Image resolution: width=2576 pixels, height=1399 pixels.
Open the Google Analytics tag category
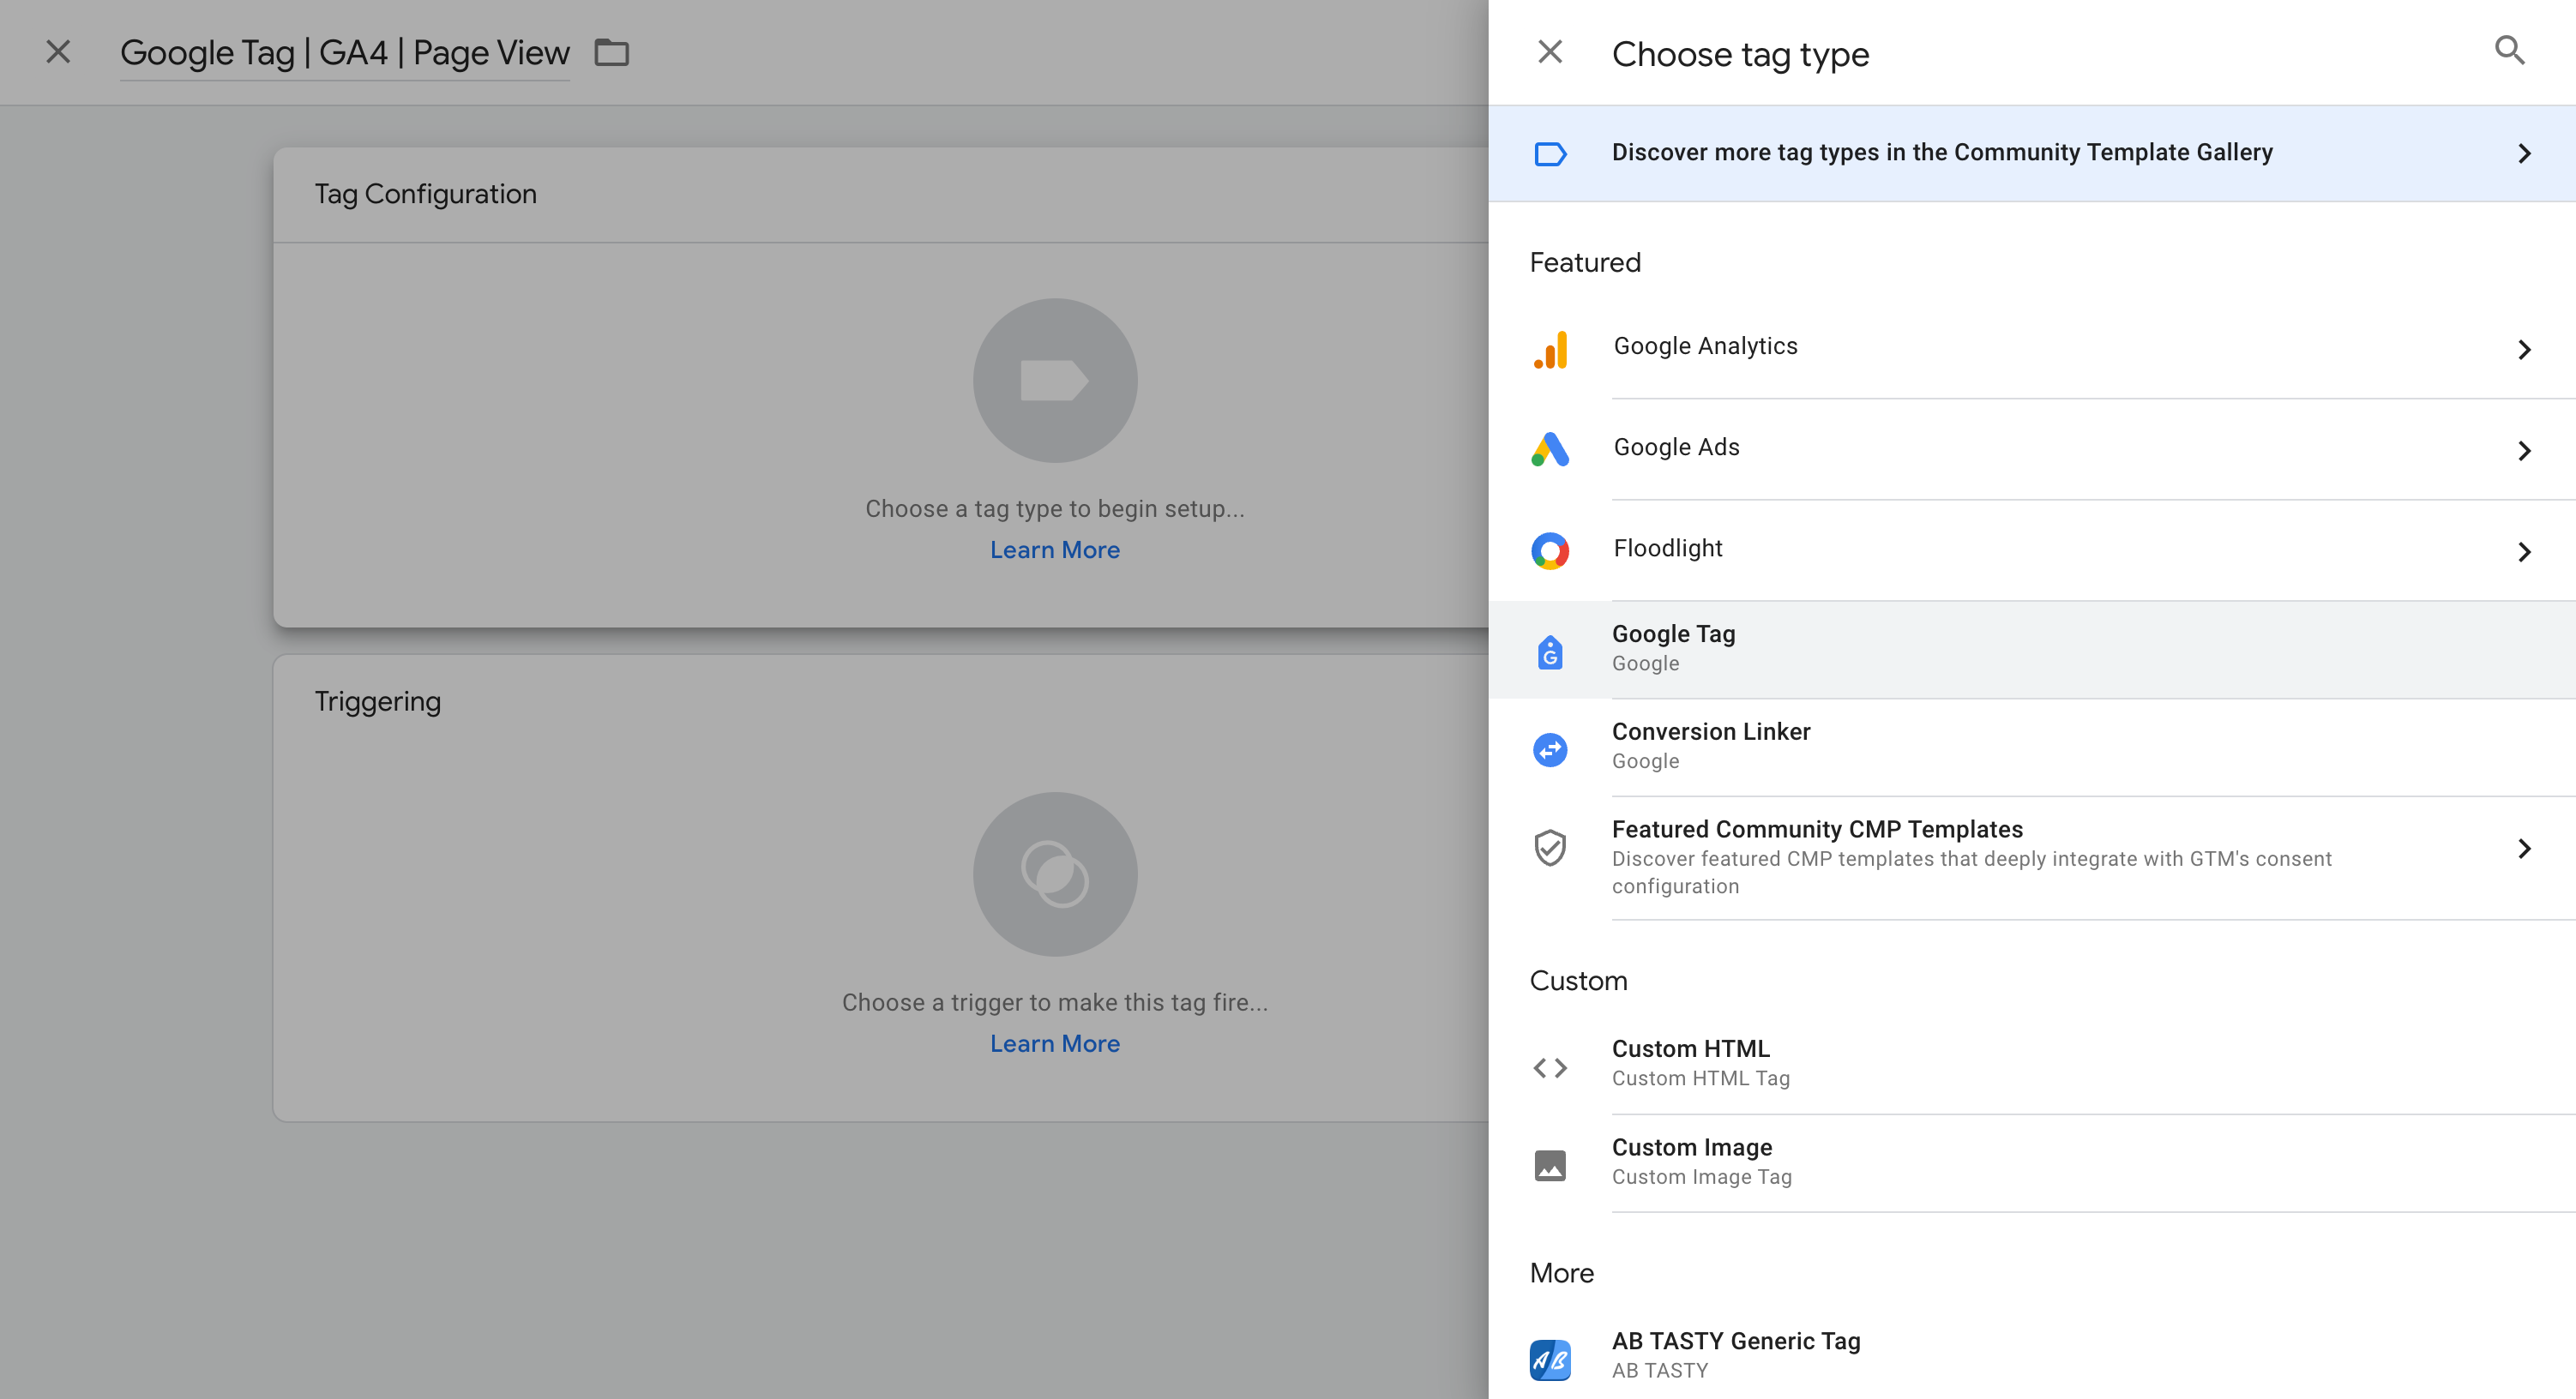pos(2032,348)
